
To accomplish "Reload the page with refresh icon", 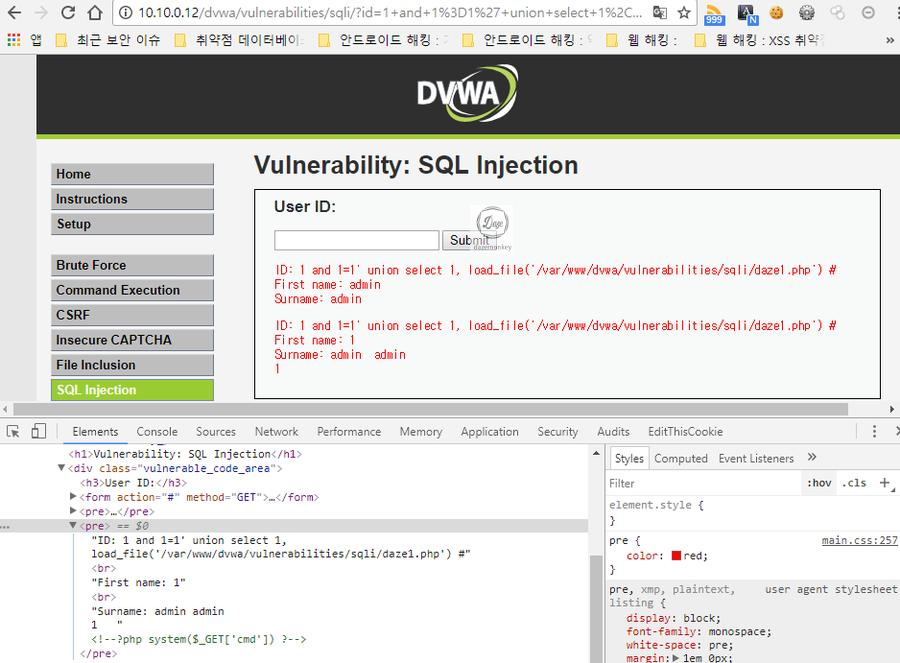I will point(68,12).
